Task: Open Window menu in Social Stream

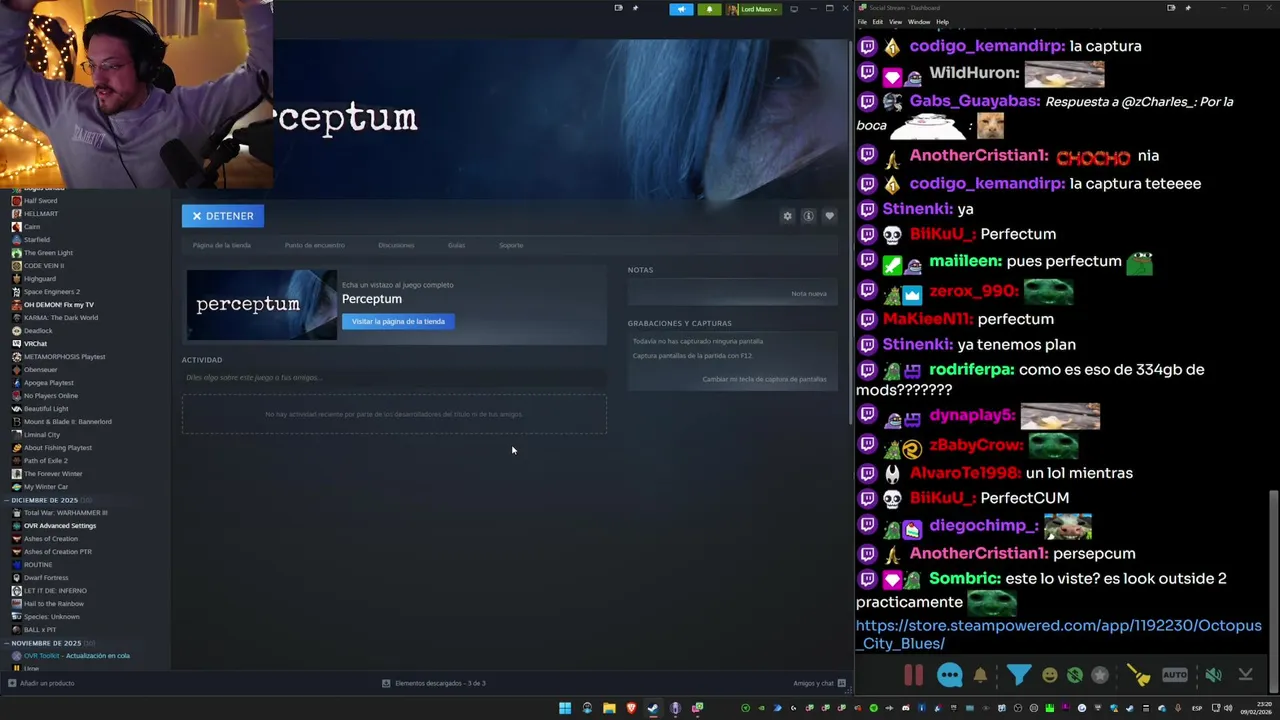Action: (x=919, y=22)
